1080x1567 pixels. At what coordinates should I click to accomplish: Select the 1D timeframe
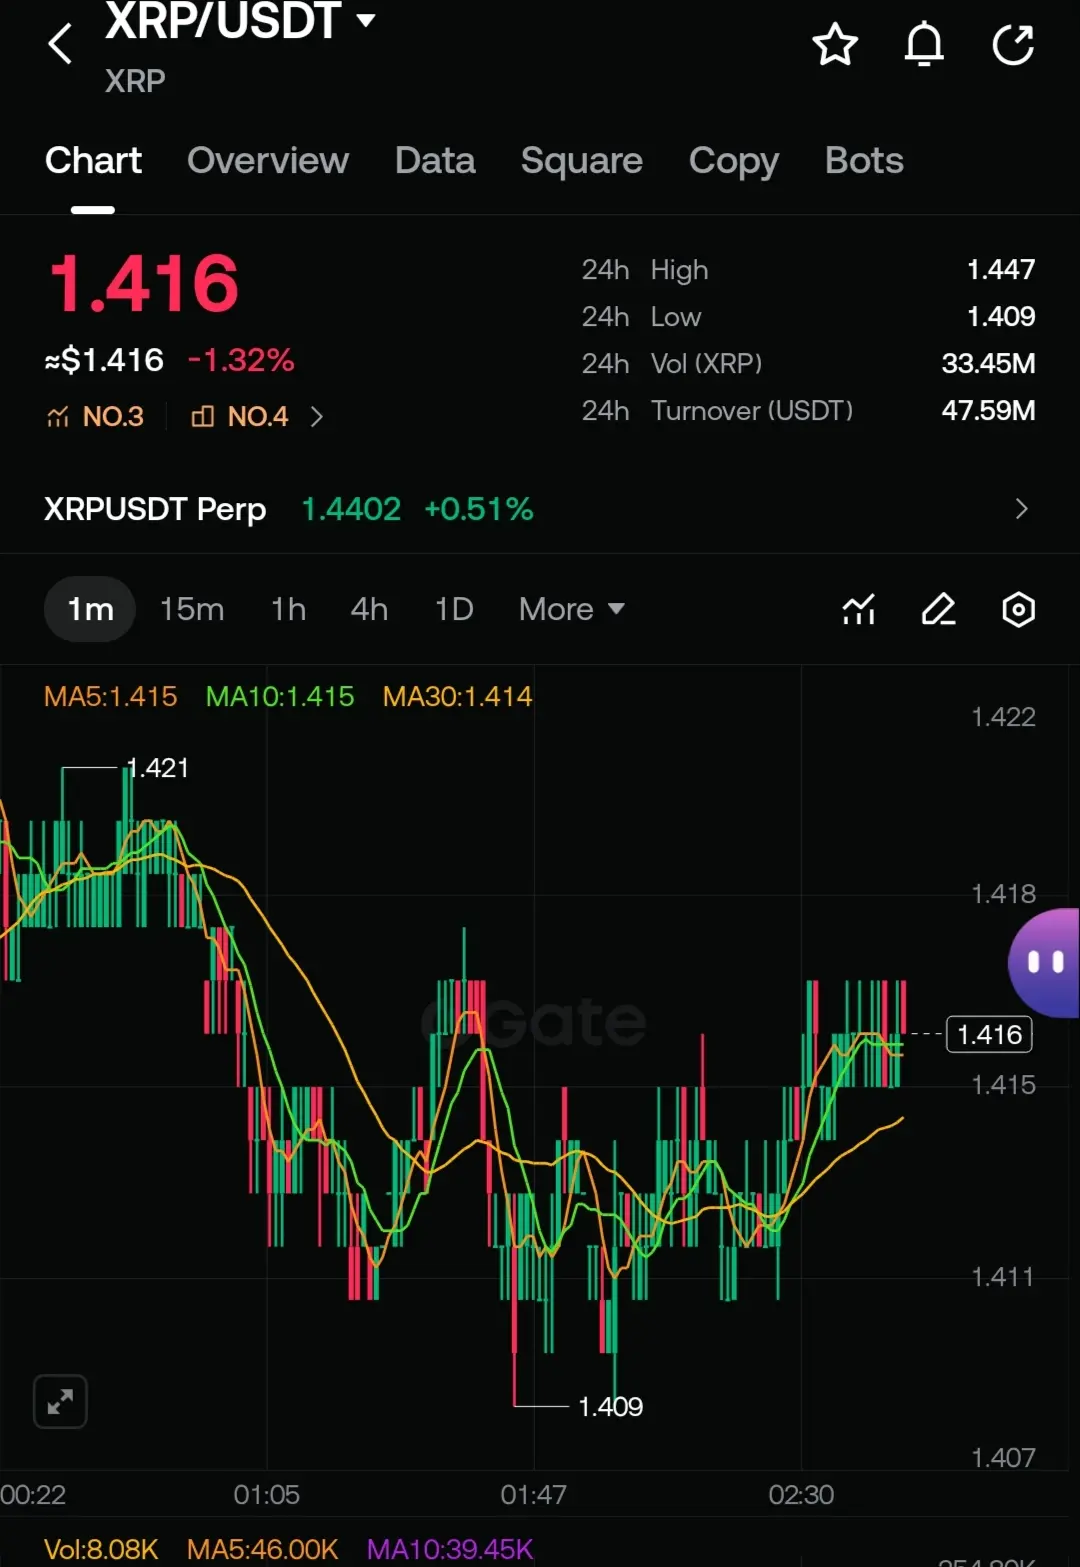coord(454,609)
